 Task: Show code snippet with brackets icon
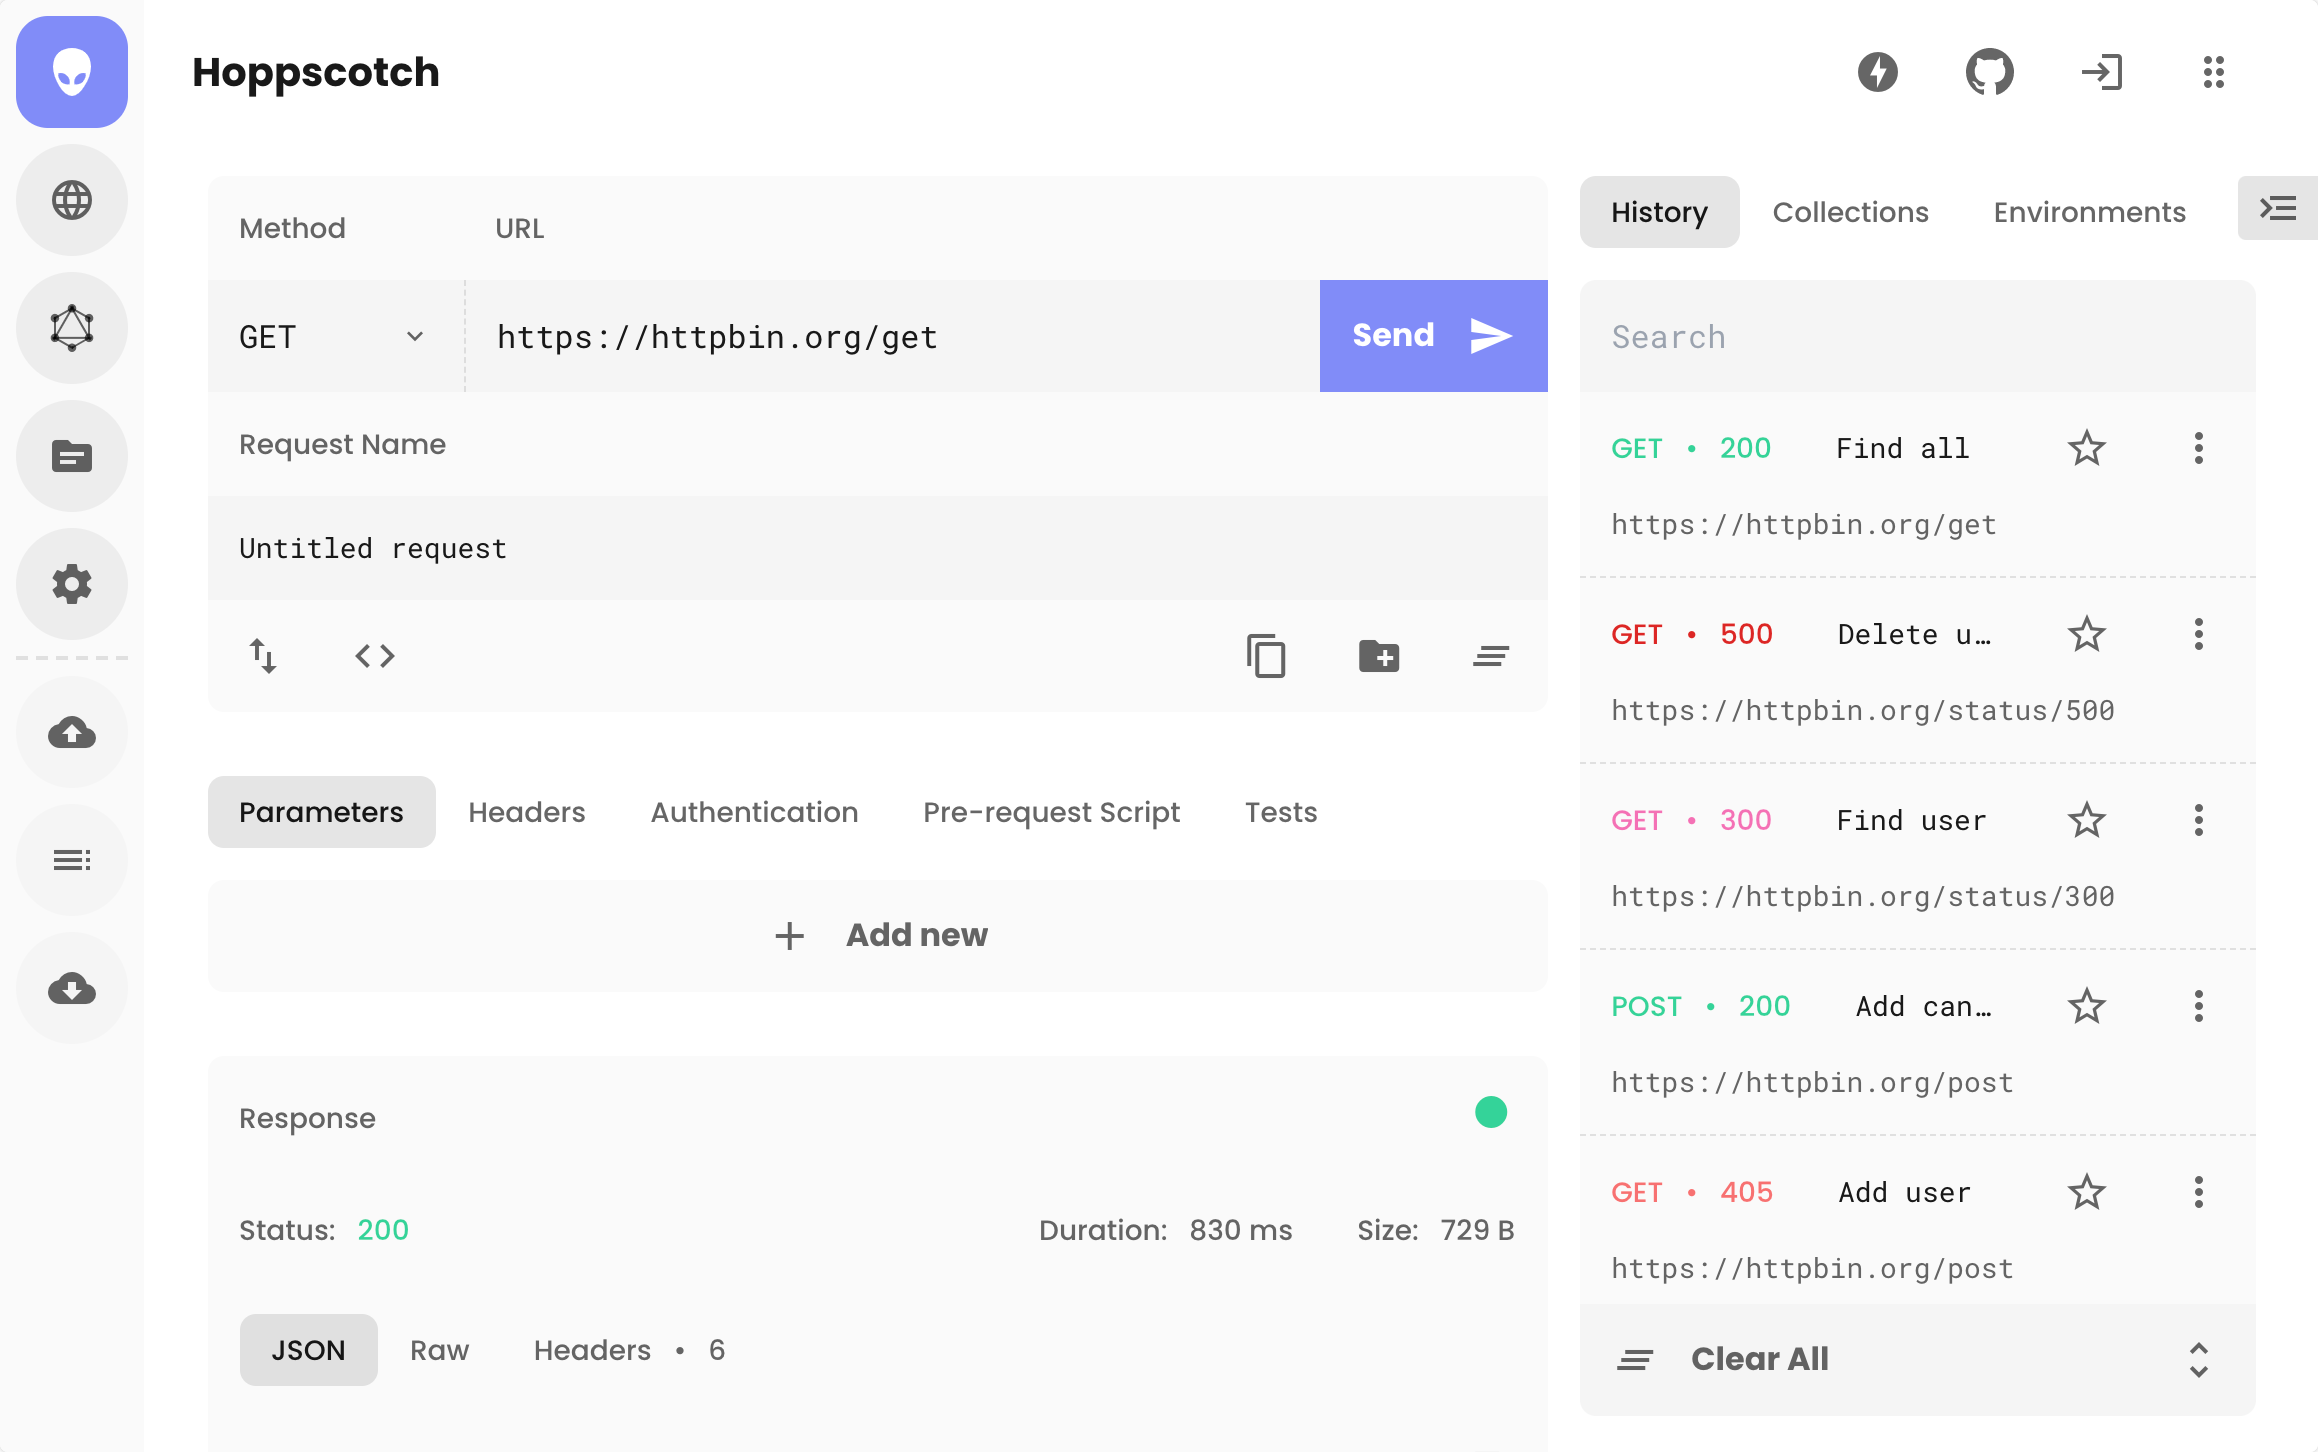(x=375, y=656)
